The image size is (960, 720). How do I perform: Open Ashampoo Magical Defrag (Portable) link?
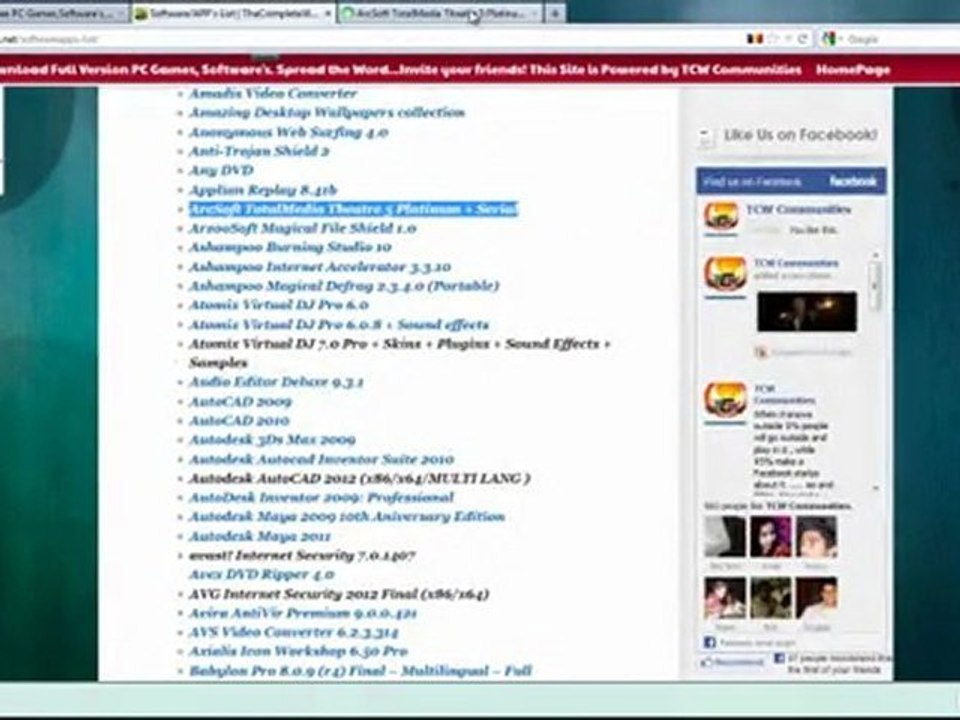[x=343, y=286]
